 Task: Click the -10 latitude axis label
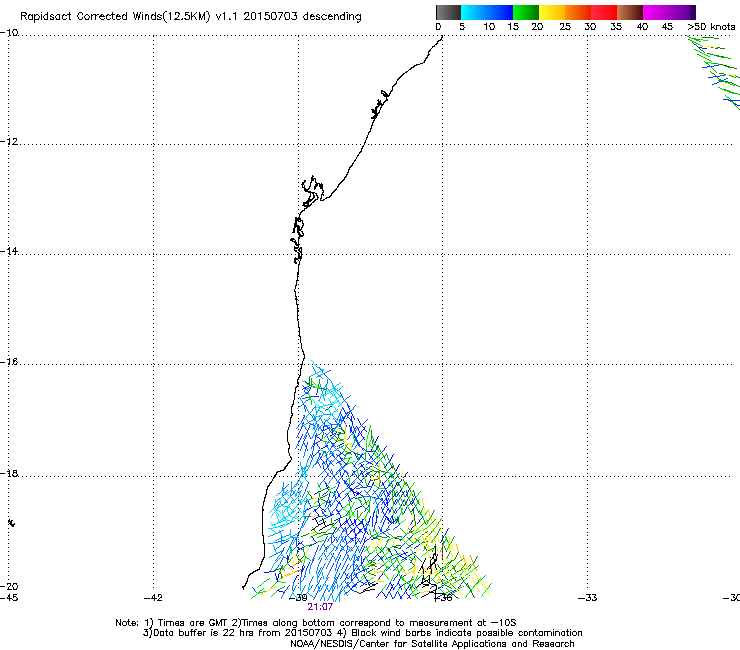9,33
